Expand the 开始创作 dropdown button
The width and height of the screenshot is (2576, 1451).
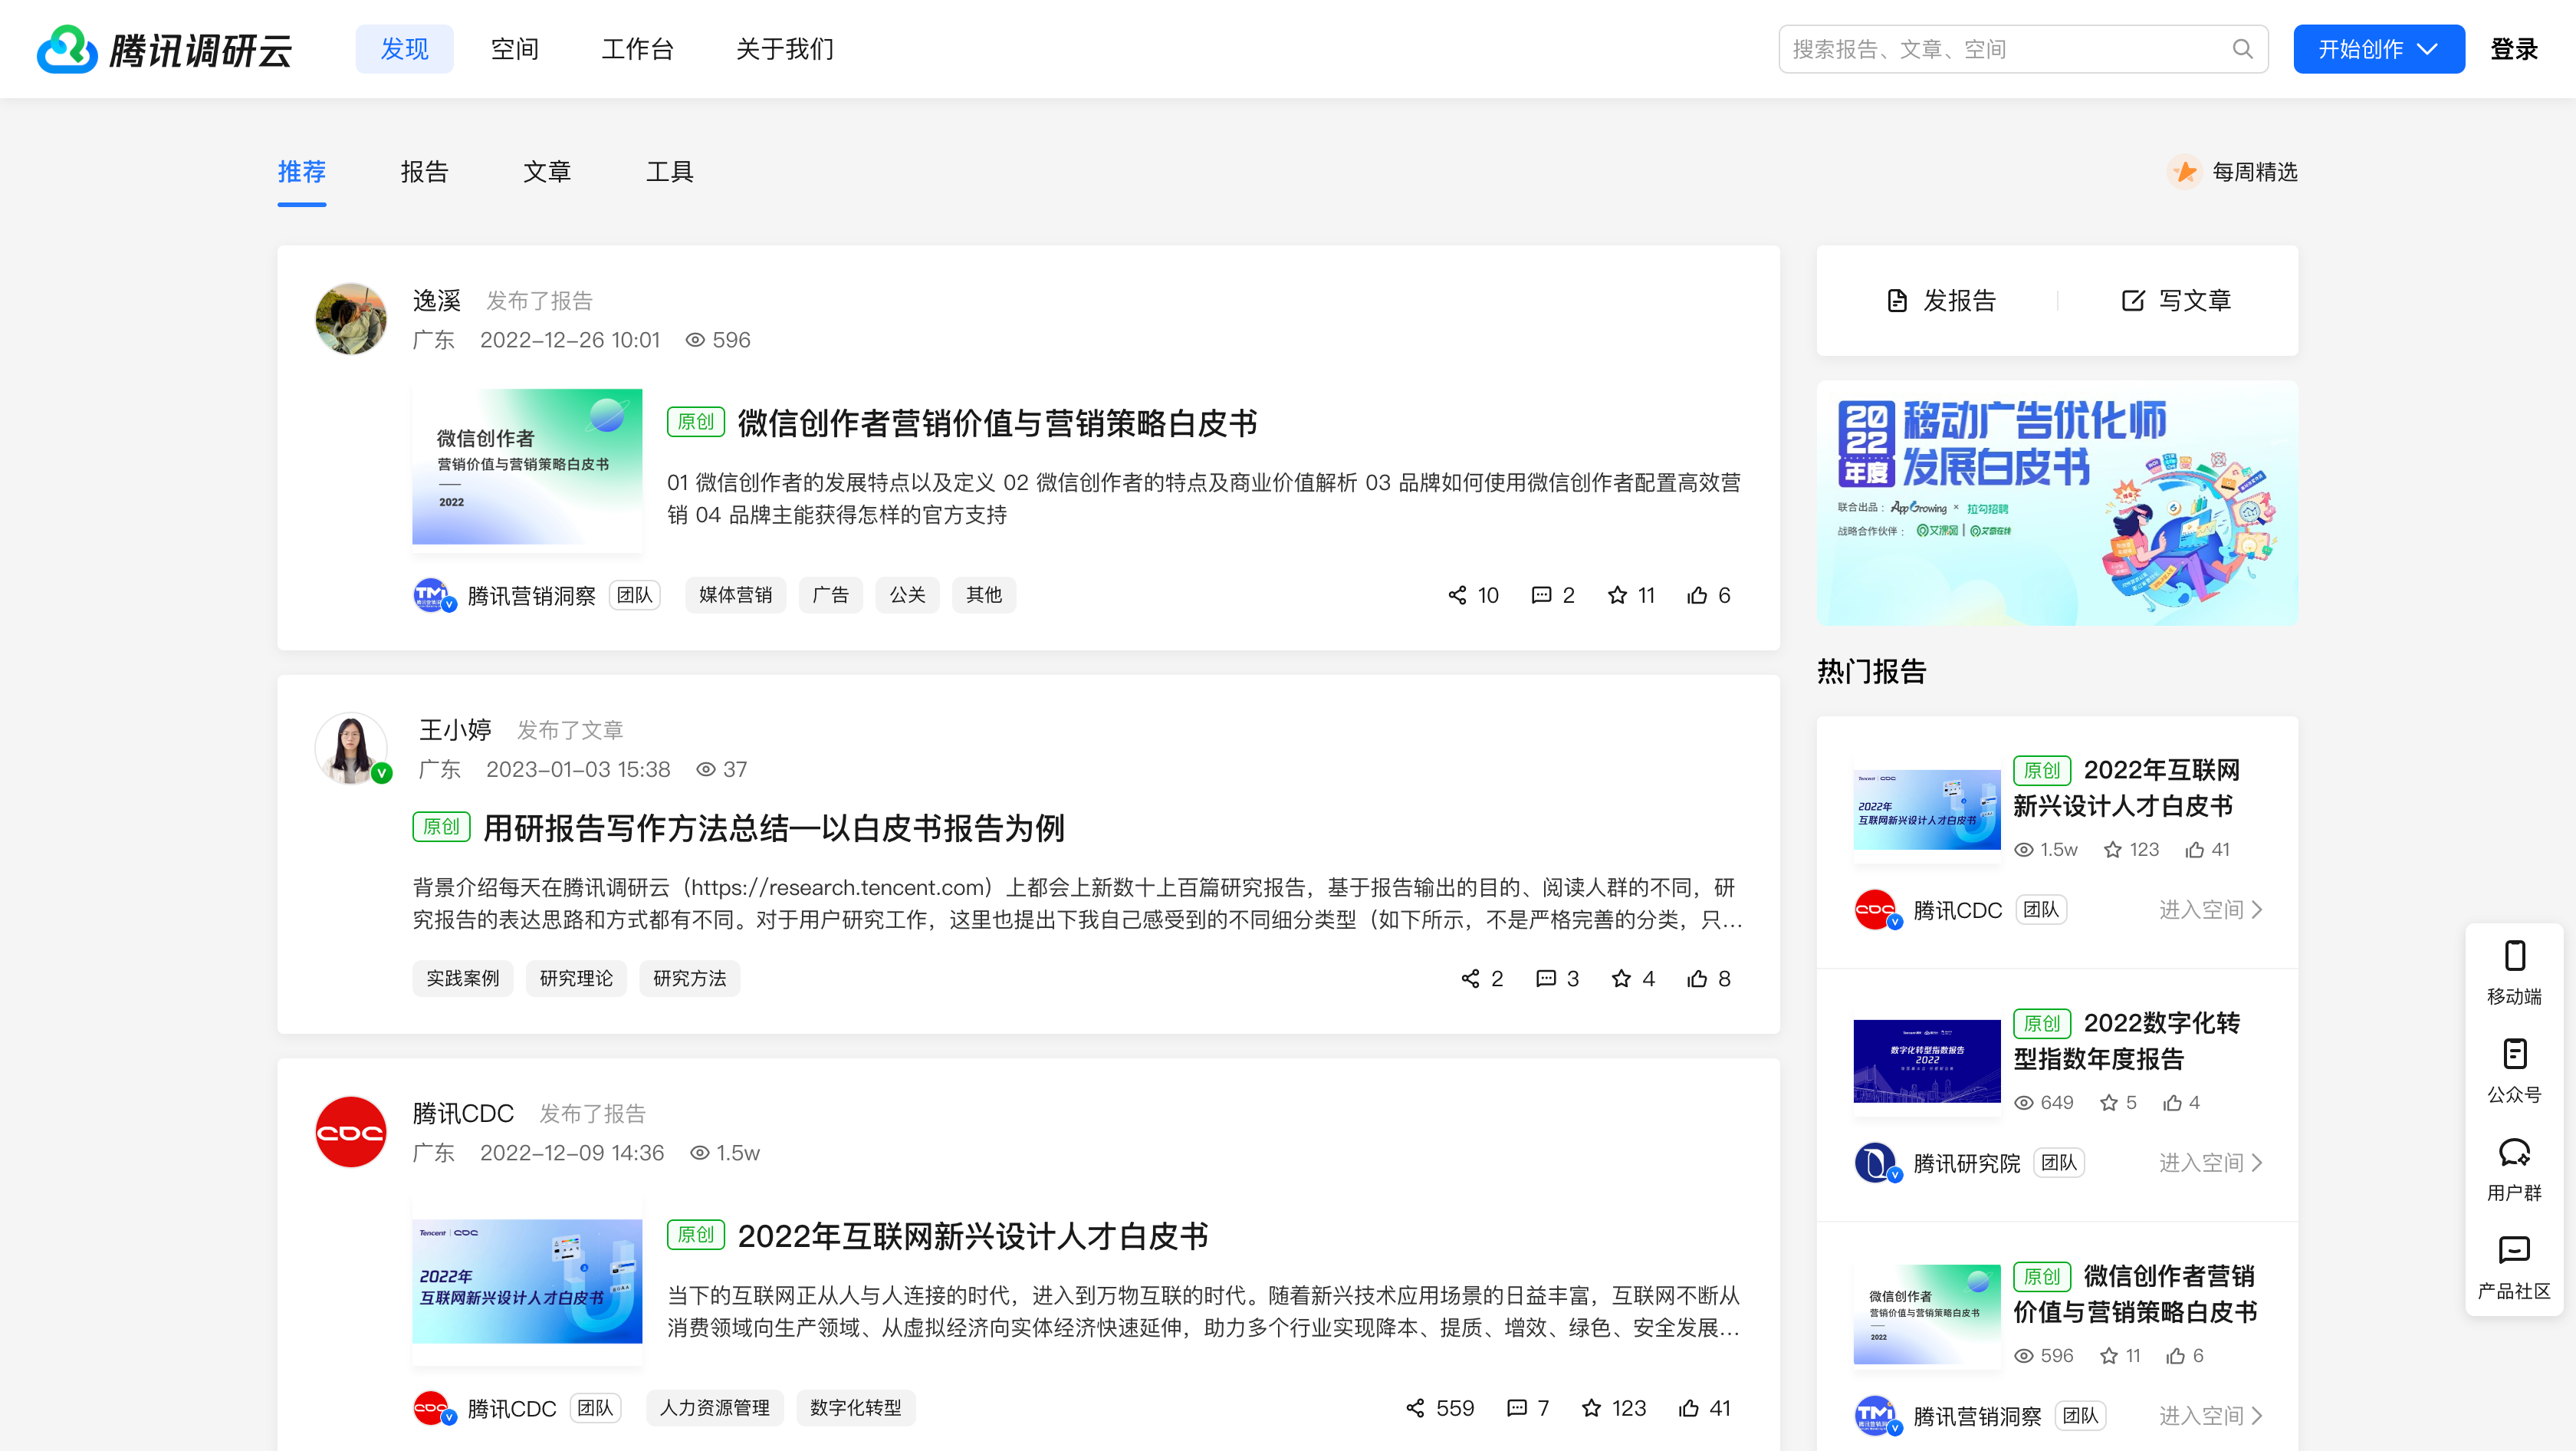tap(2378, 49)
